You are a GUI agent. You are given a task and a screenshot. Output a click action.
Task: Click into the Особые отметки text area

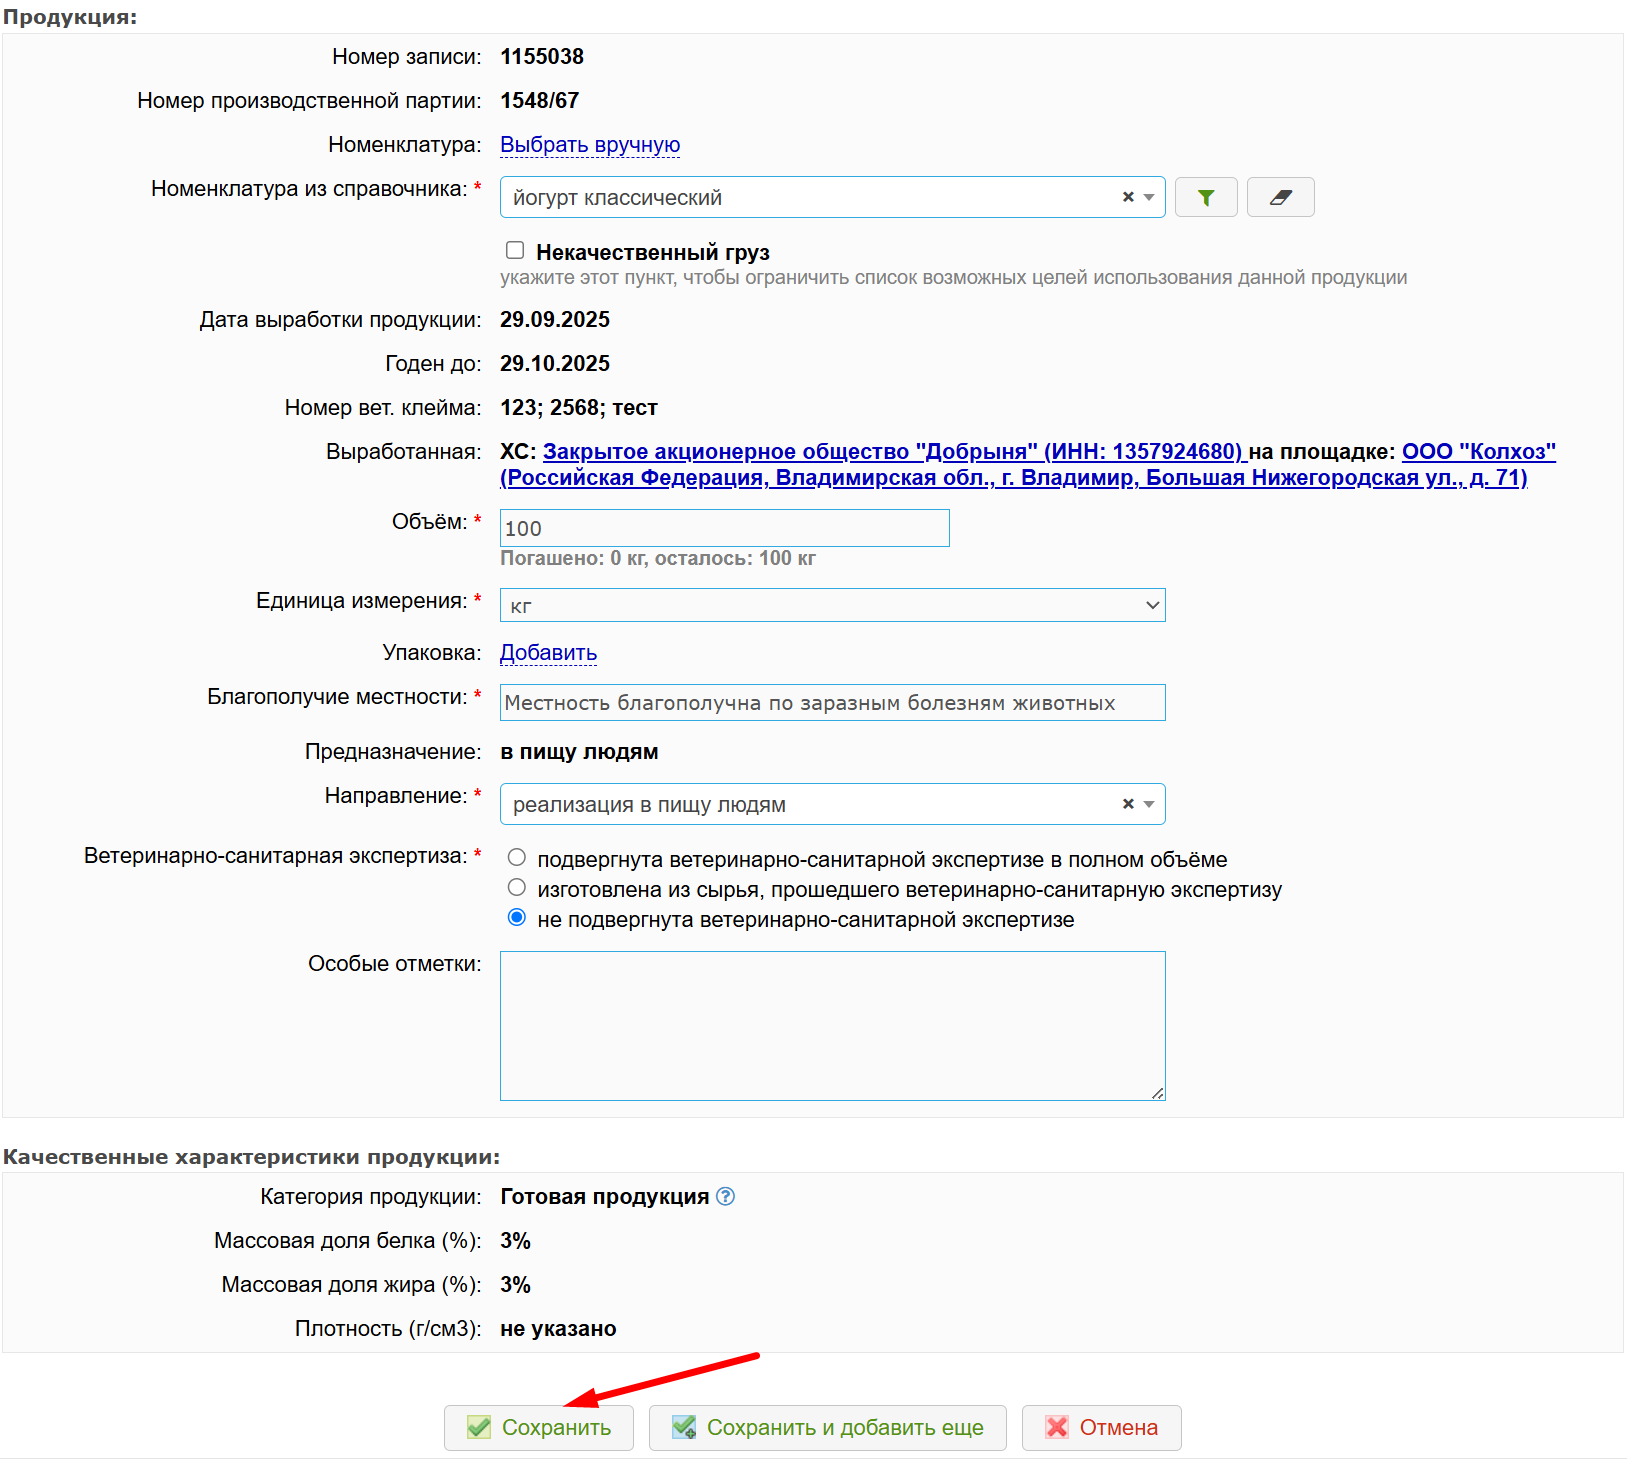point(832,1025)
